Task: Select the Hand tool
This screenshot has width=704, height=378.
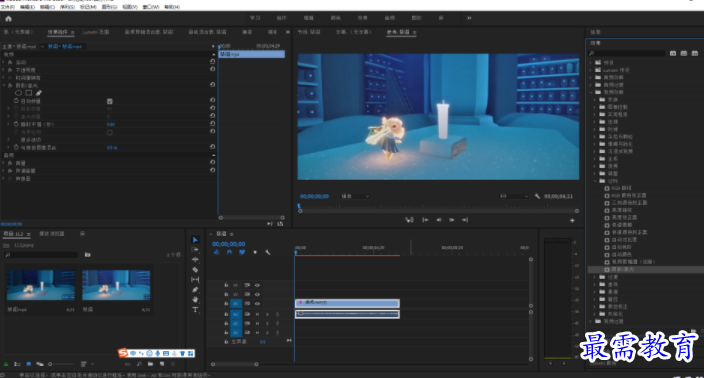Action: 195,299
